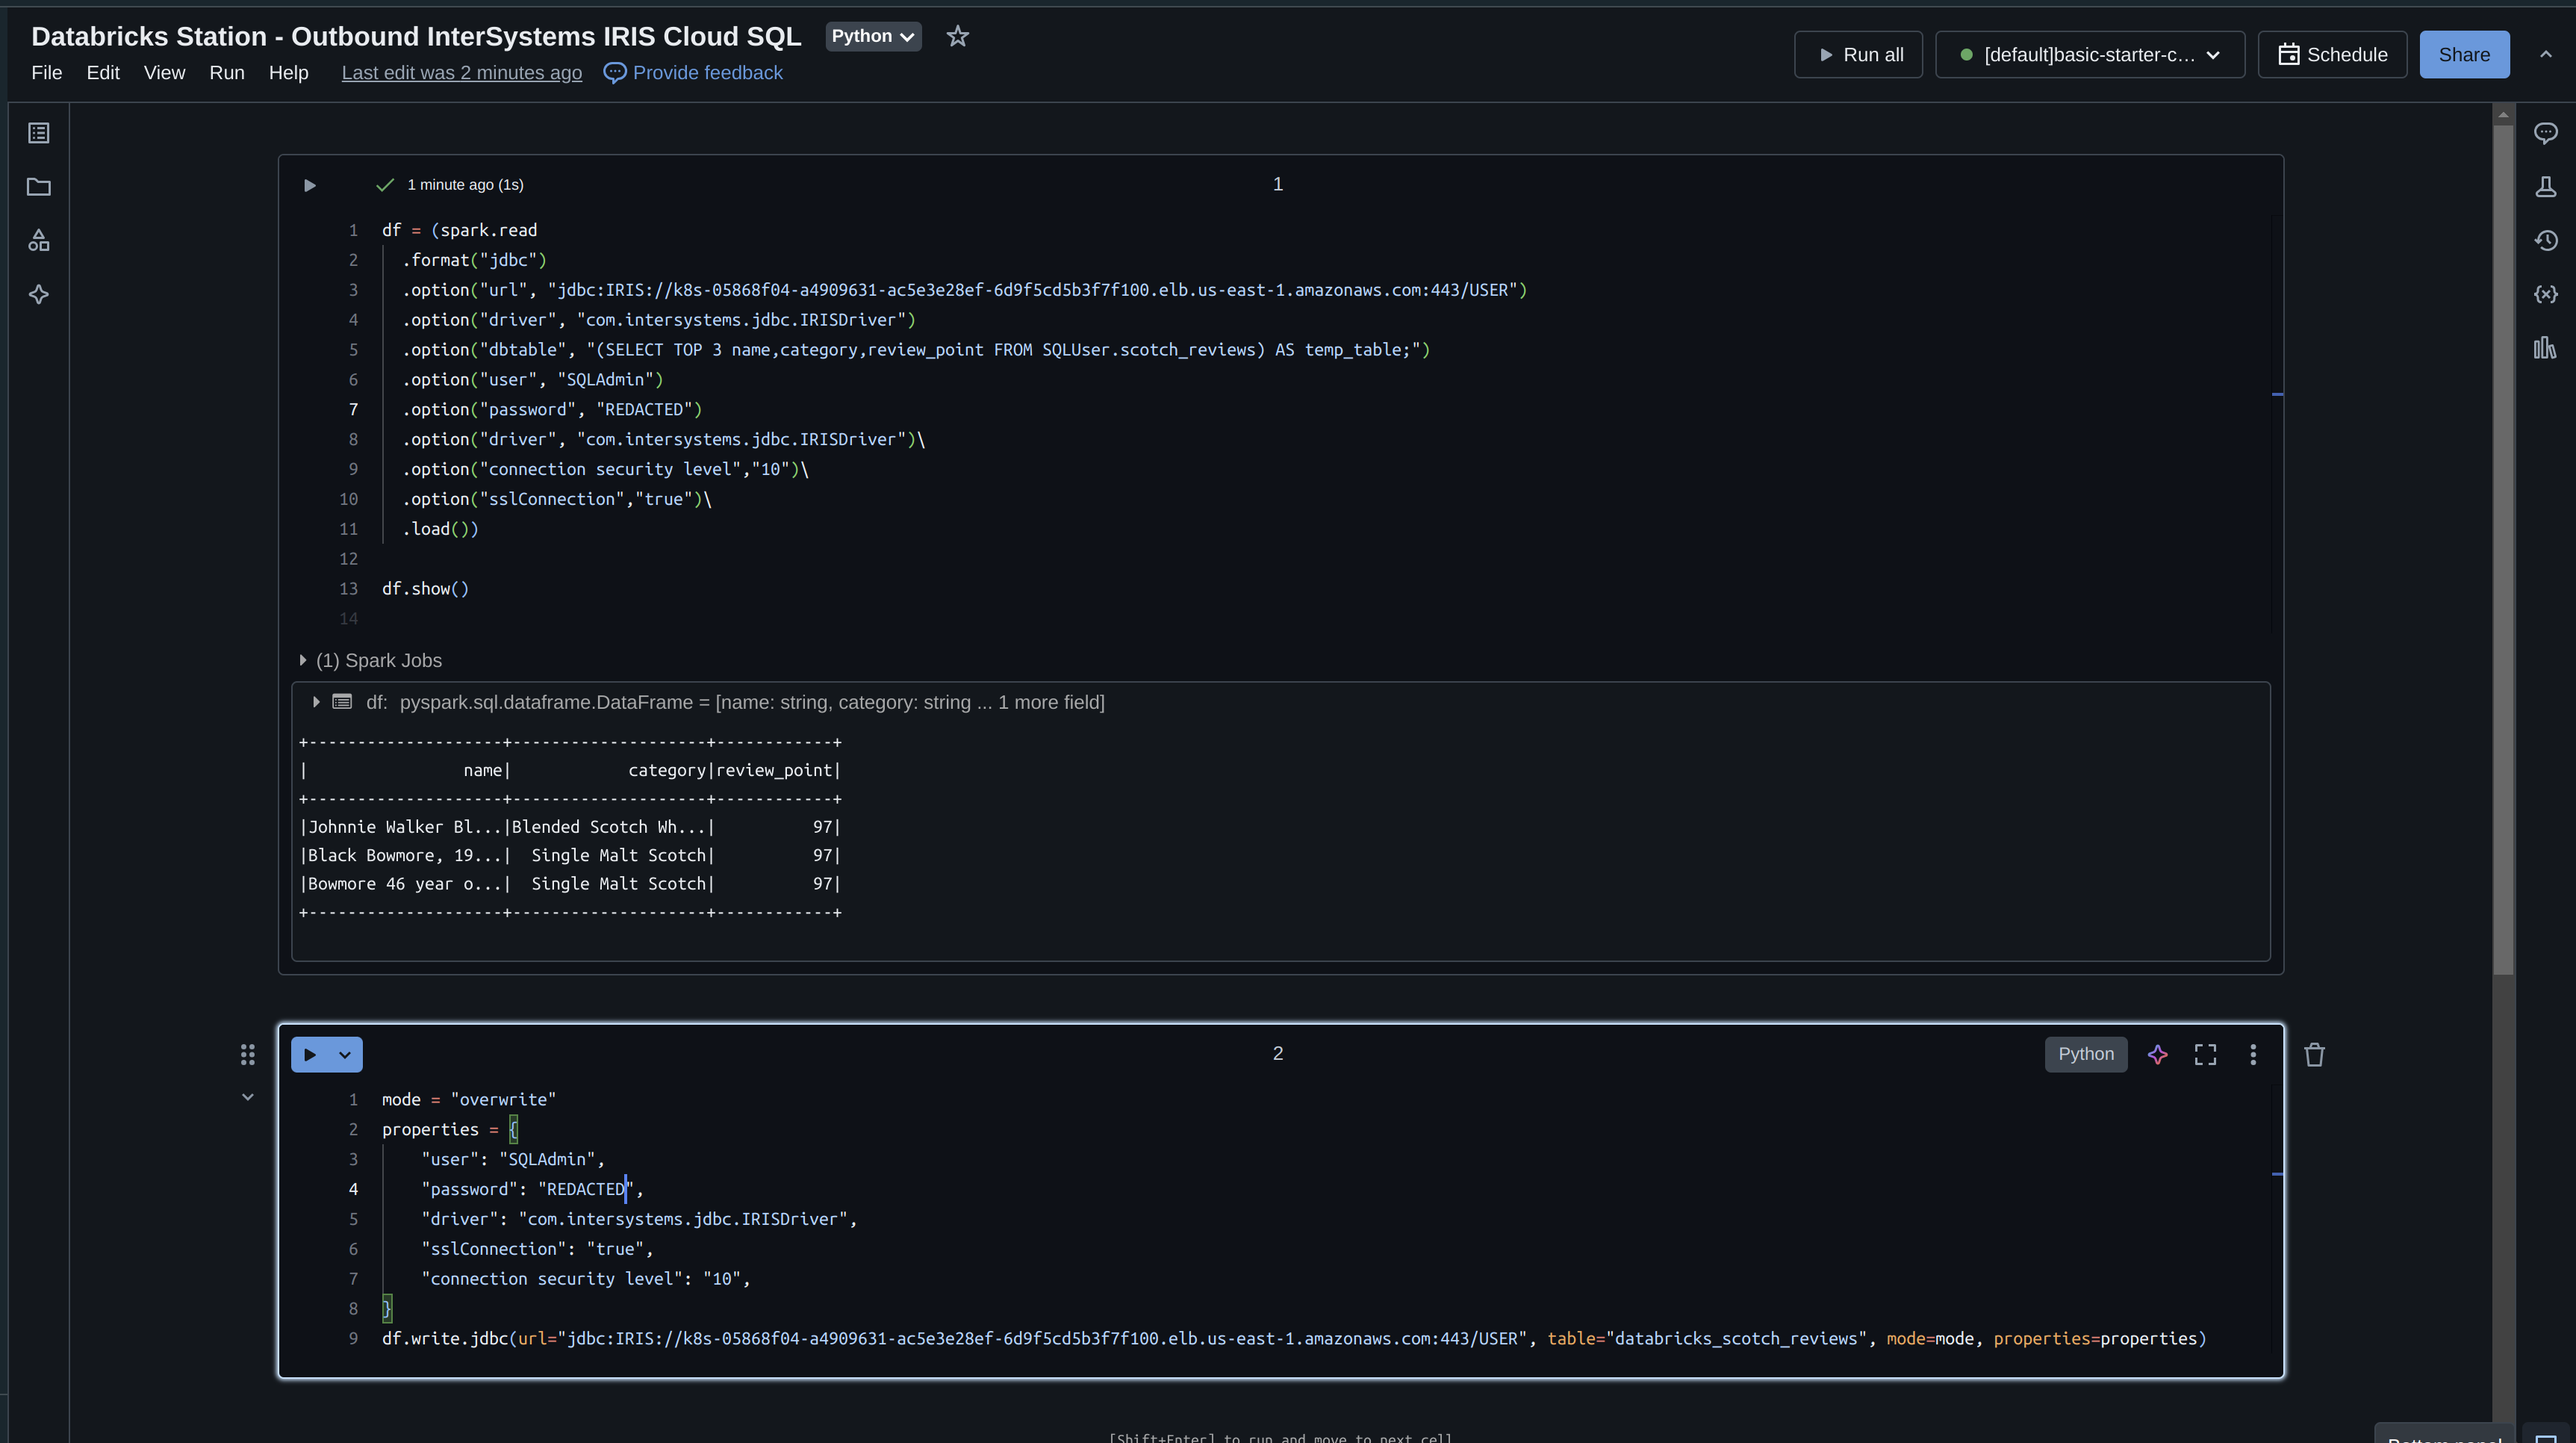Delete cell 2 with trash icon
This screenshot has width=2576, height=1443.
point(2314,1054)
